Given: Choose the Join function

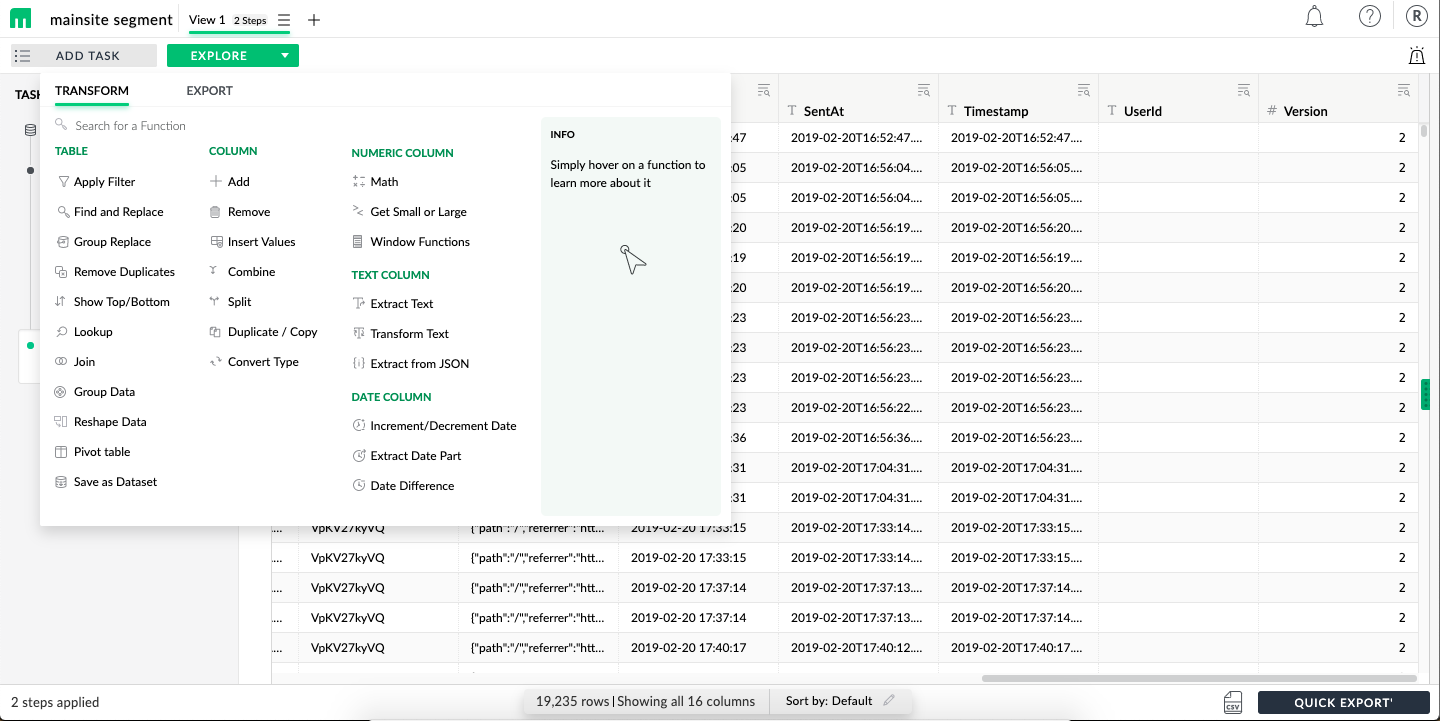Looking at the screenshot, I should [75, 362].
